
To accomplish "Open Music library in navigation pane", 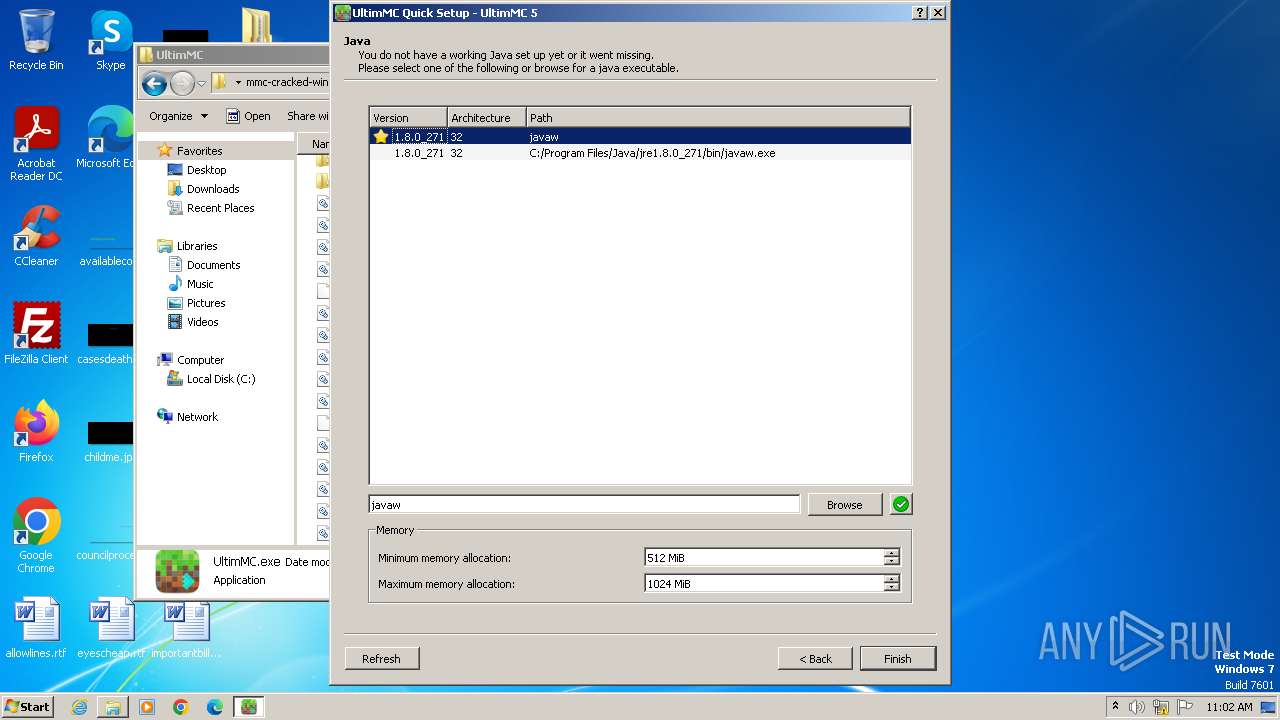I will 200,284.
